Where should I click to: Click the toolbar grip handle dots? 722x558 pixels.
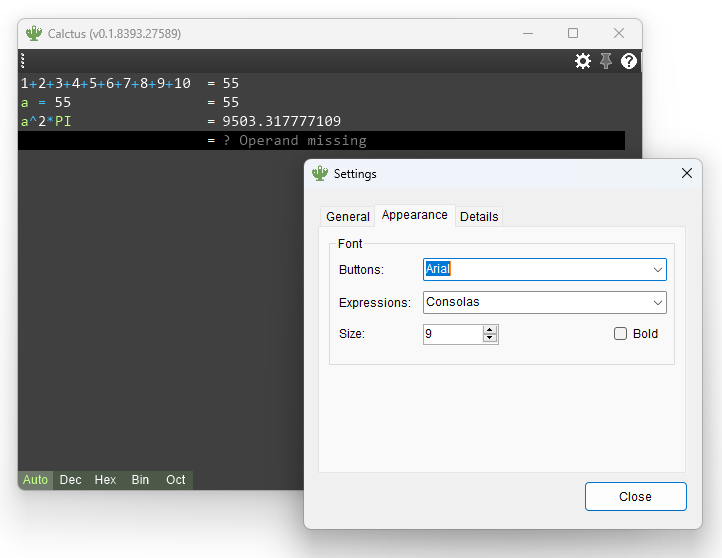tap(23, 61)
